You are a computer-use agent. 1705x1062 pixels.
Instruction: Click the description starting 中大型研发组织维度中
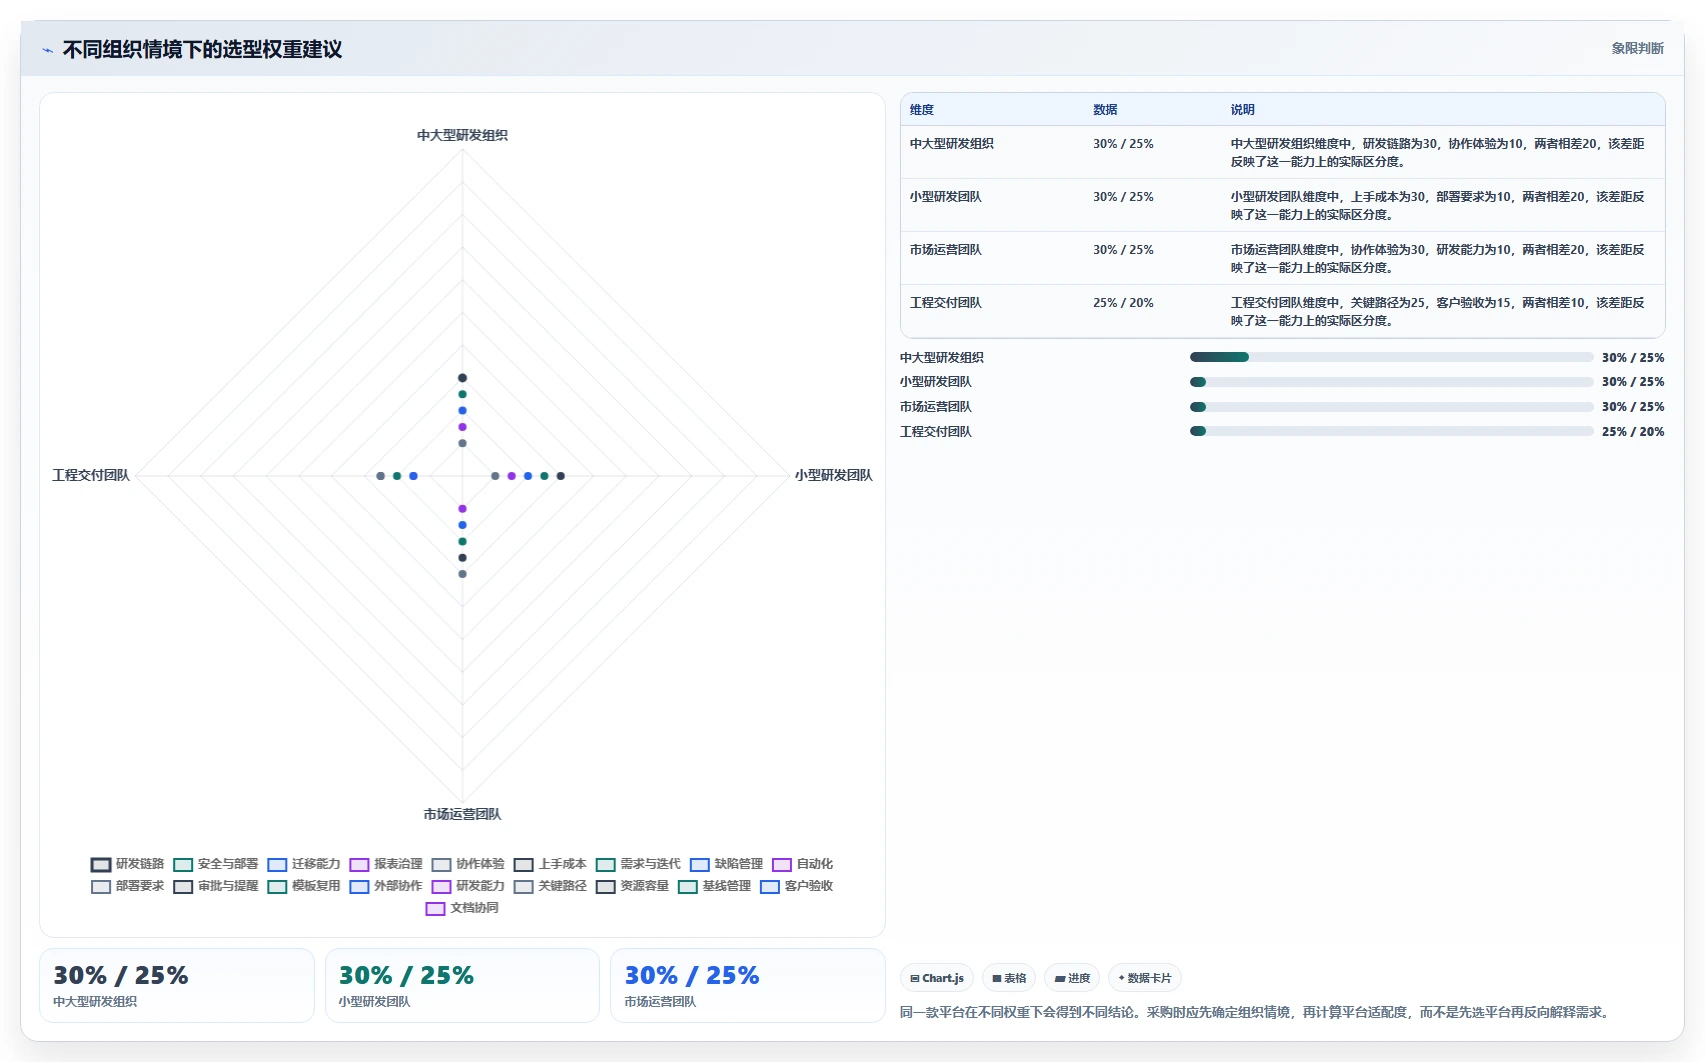1438,153
